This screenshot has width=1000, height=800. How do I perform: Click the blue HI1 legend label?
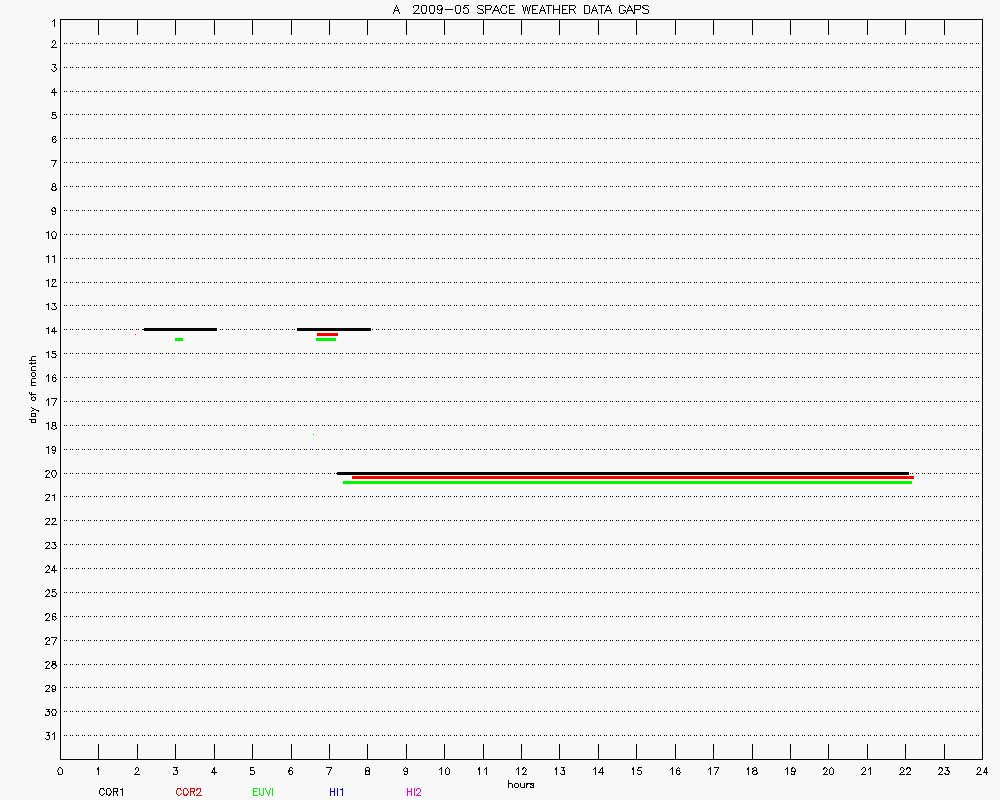coord(337,792)
